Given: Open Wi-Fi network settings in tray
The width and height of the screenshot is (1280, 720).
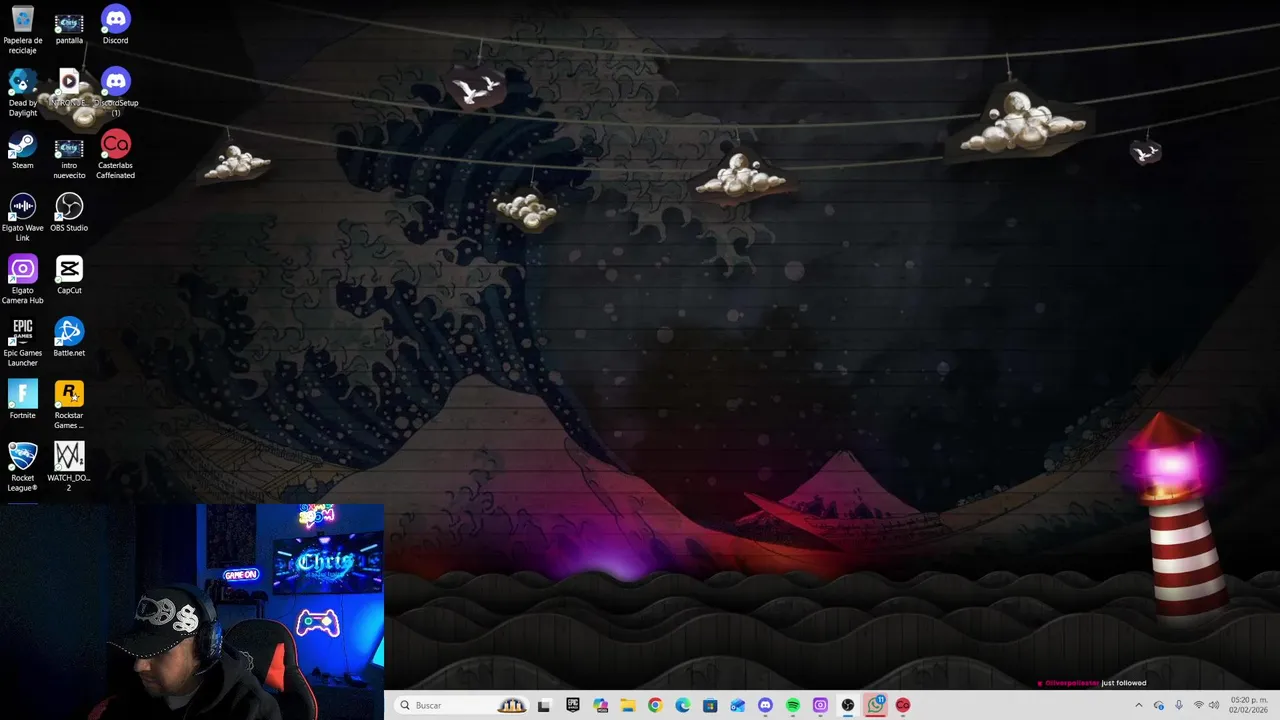Looking at the screenshot, I should [1198, 705].
